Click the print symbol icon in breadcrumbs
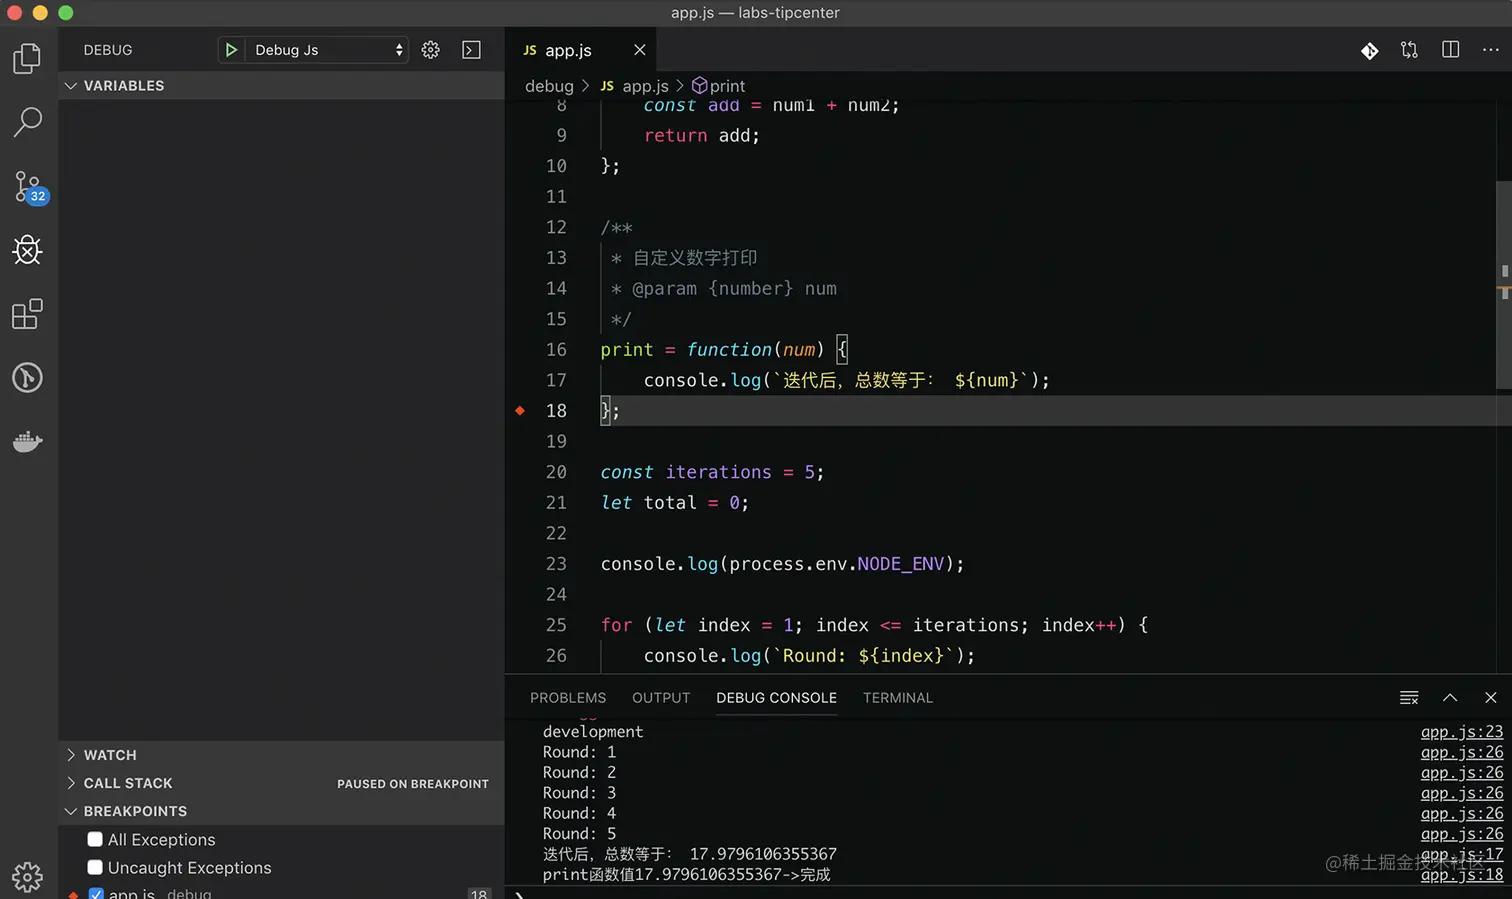The width and height of the screenshot is (1512, 899). coord(699,86)
